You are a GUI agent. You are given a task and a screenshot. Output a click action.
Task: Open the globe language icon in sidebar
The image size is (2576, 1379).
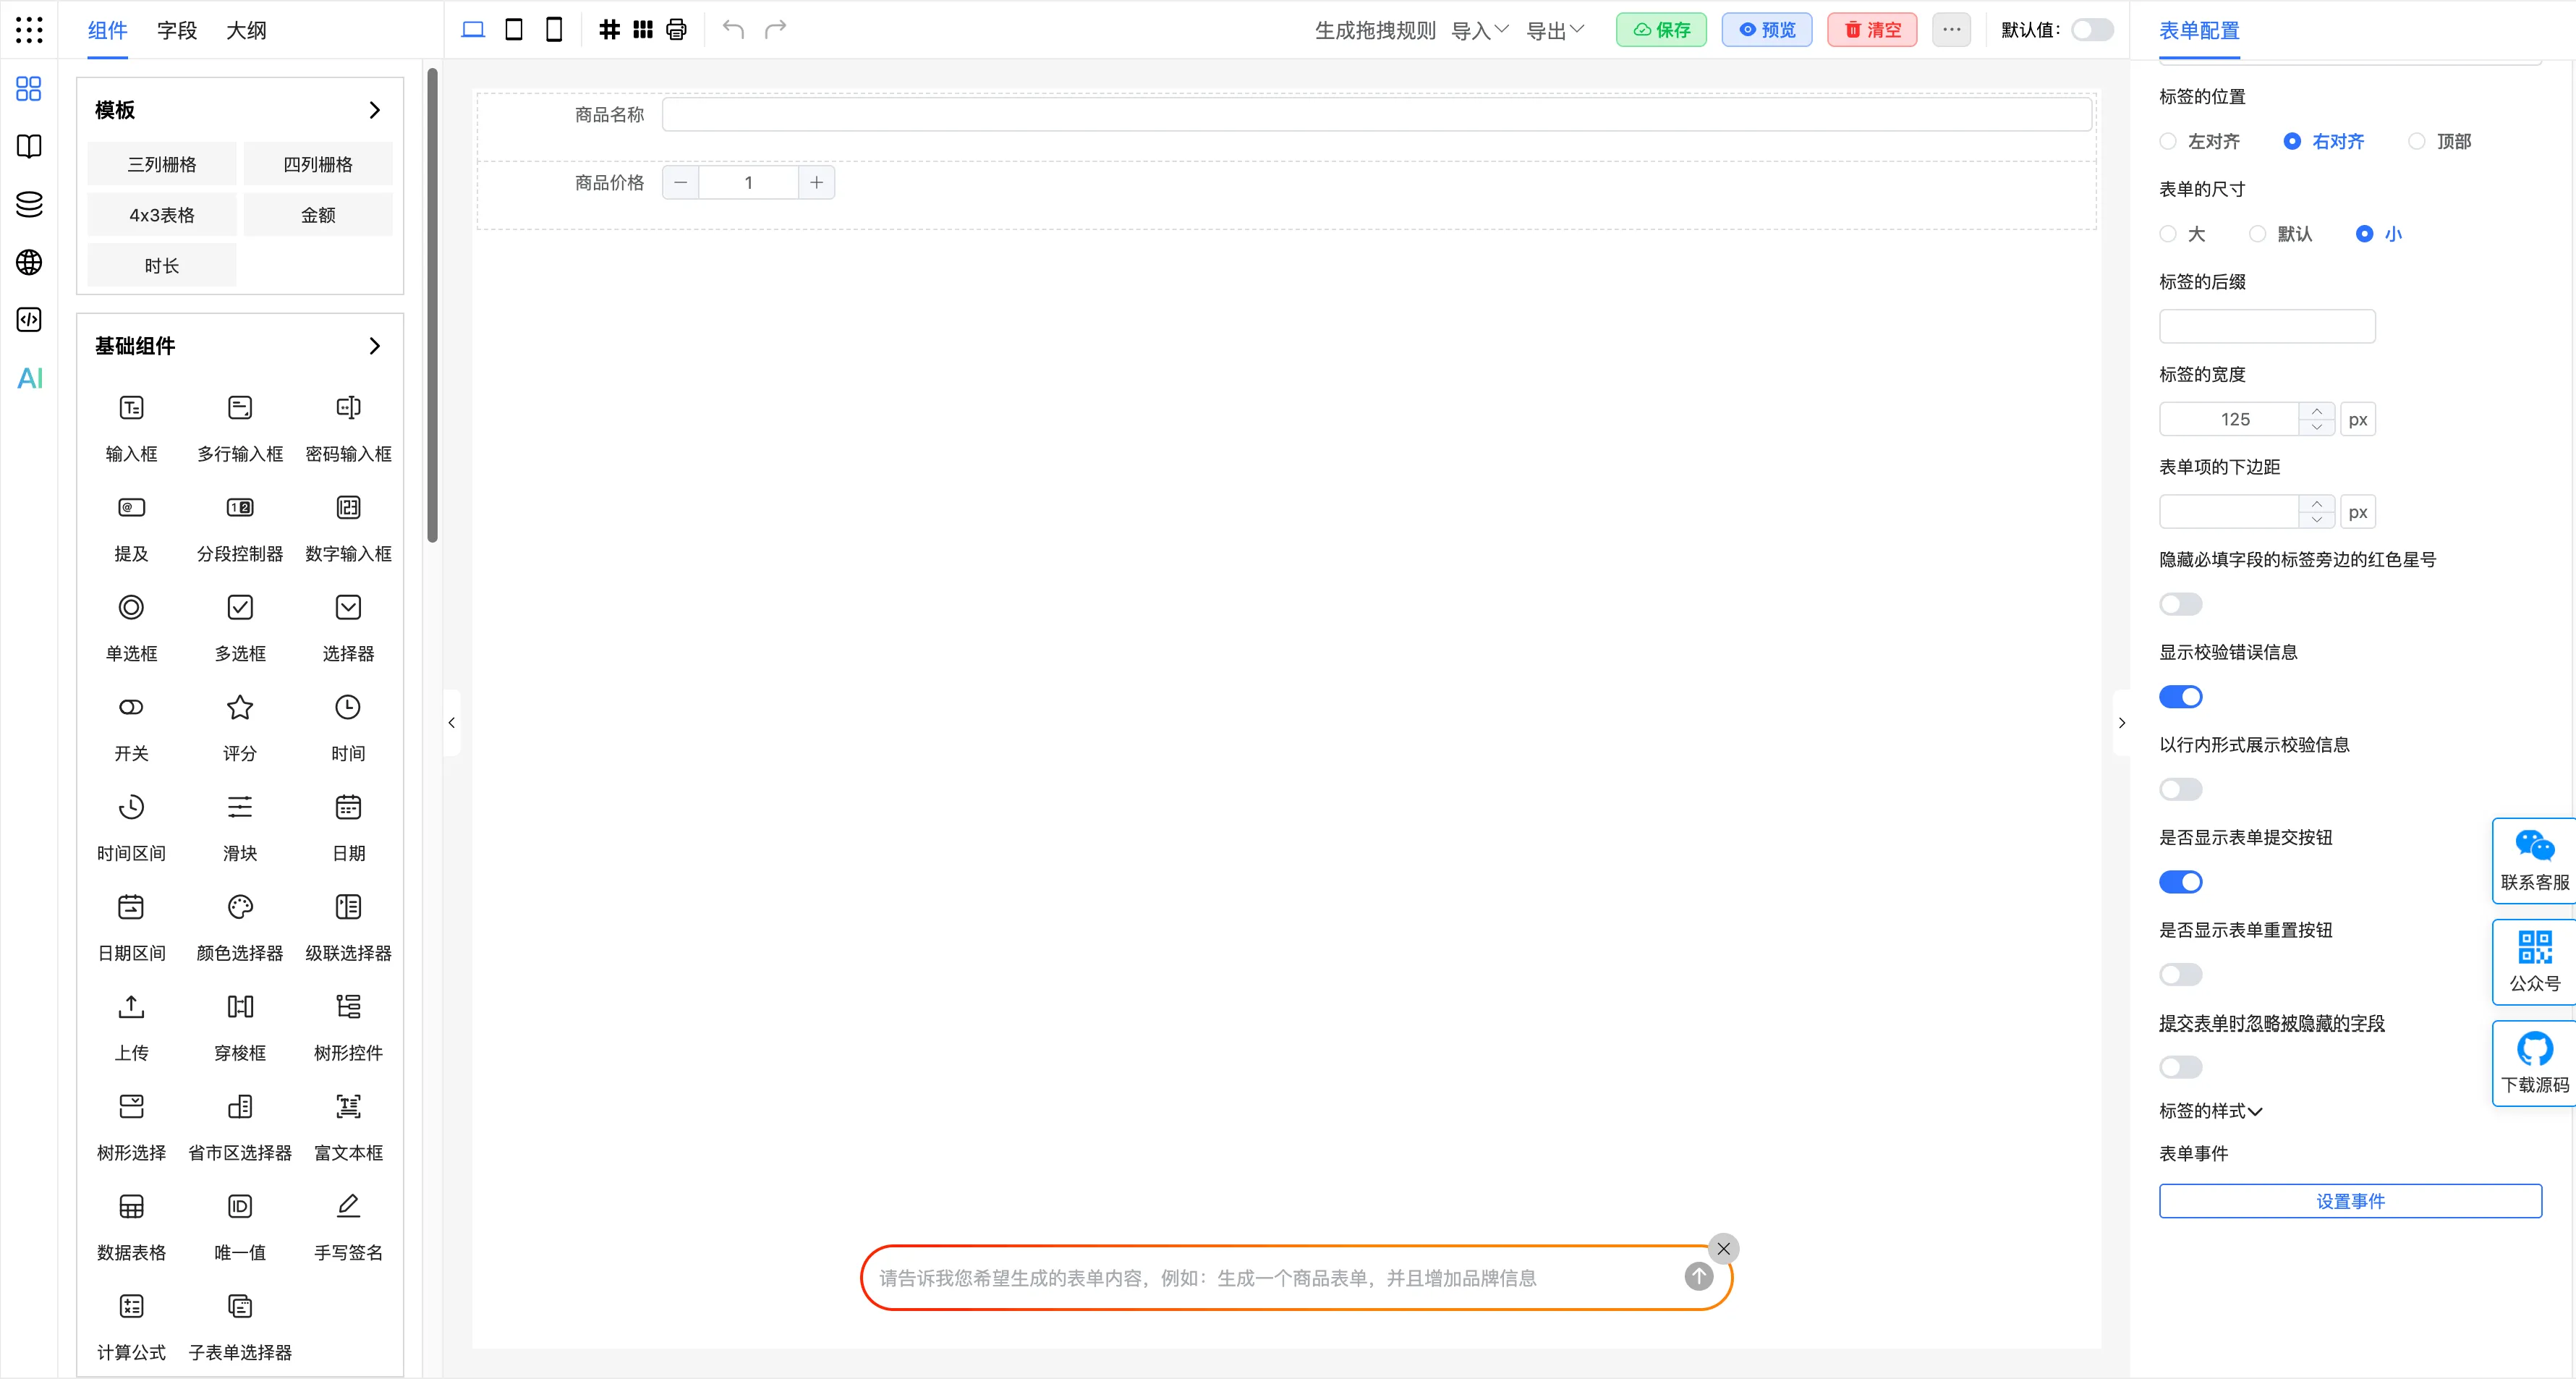30,262
